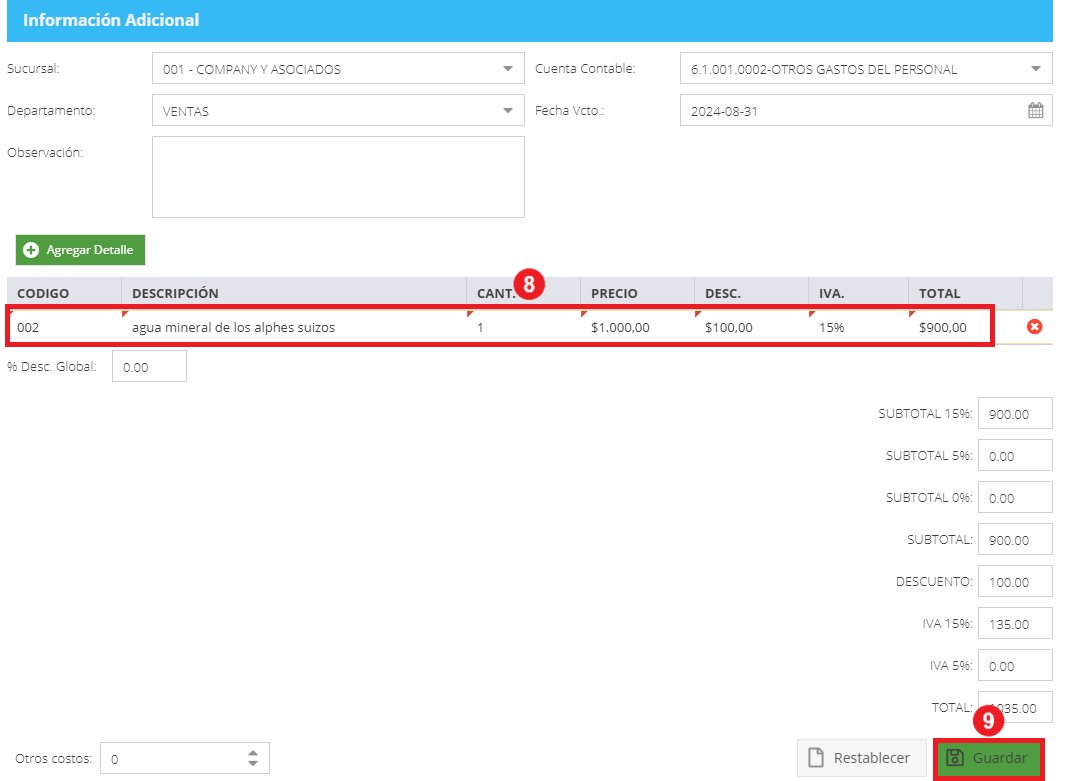Edit the % Desc. Global field
The image size is (1065, 781).
[149, 366]
